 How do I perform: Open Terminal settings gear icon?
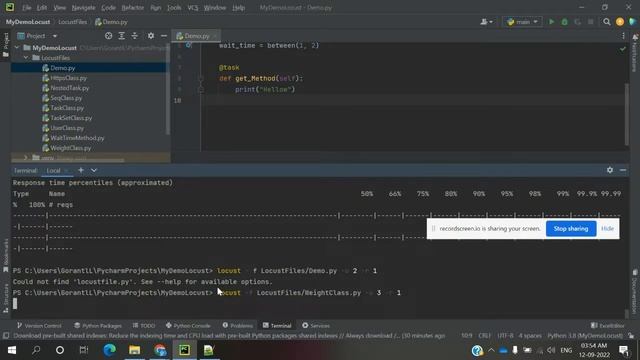pos(610,170)
